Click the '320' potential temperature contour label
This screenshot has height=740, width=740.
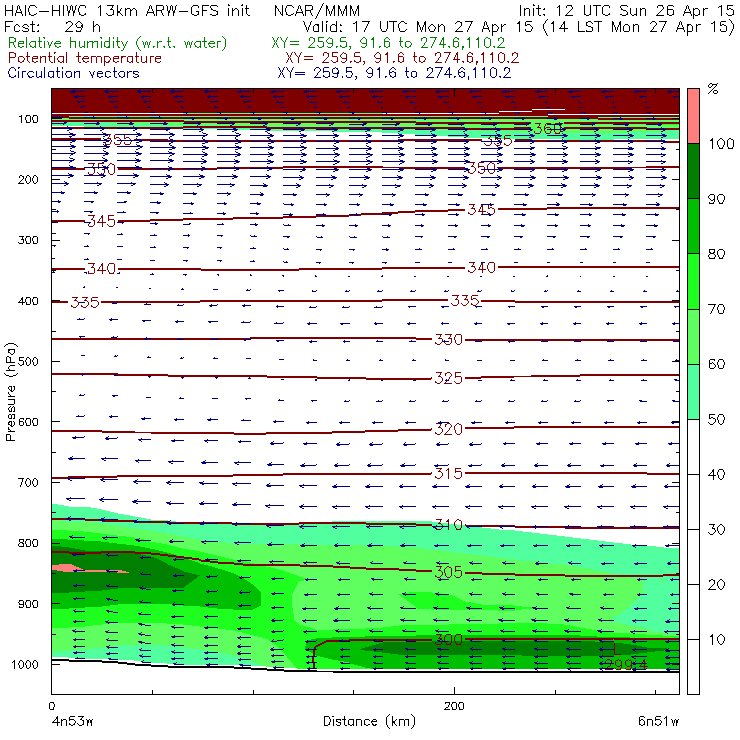pos(448,429)
